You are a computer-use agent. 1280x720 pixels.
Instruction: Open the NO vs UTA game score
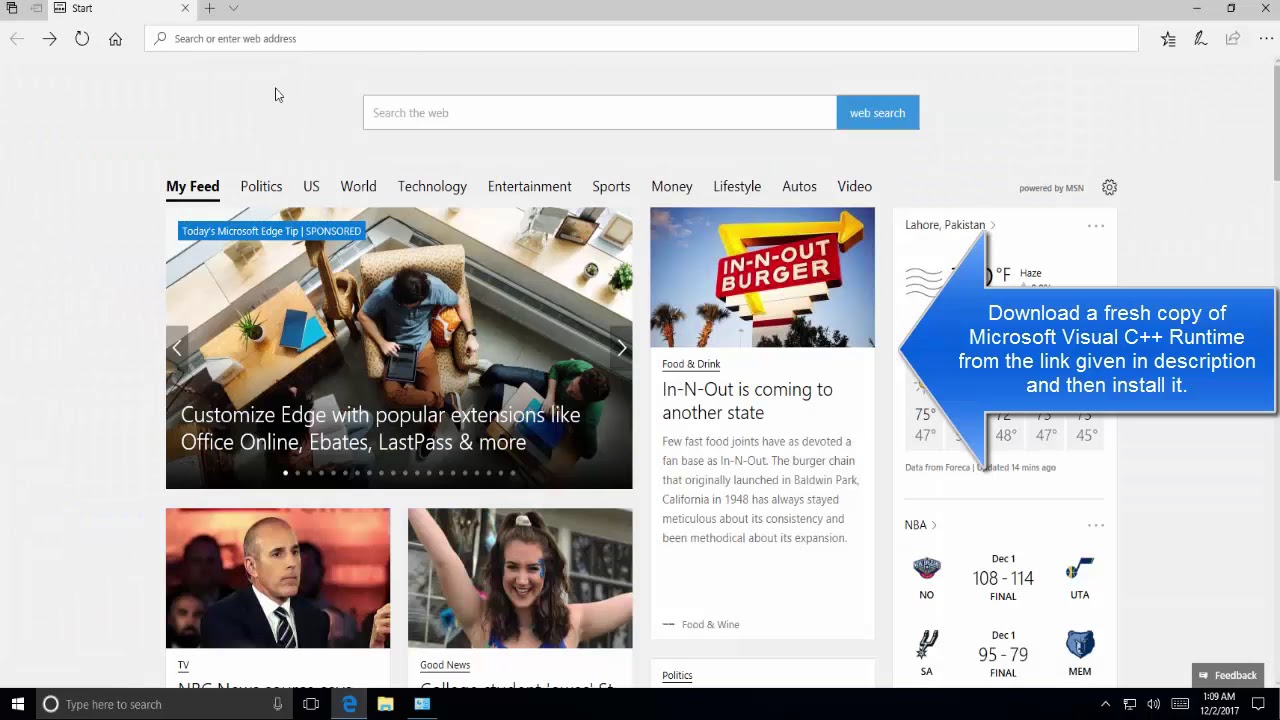point(1003,578)
